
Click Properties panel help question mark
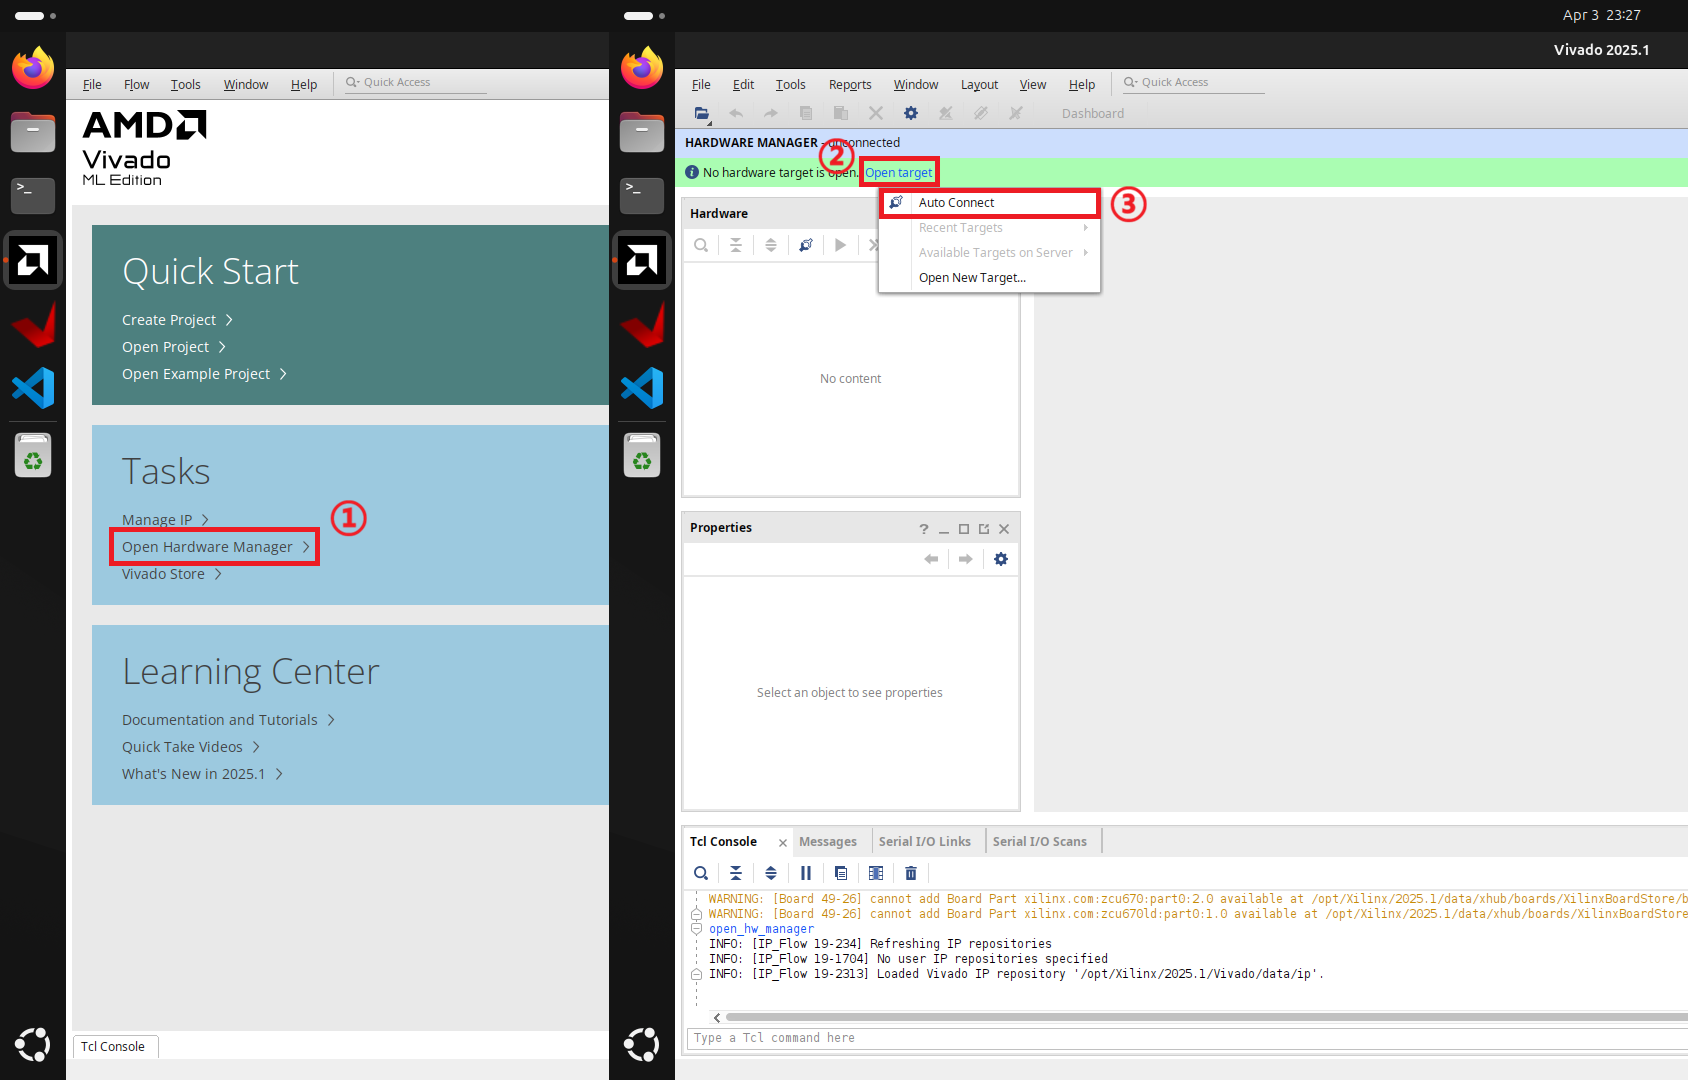tap(924, 529)
